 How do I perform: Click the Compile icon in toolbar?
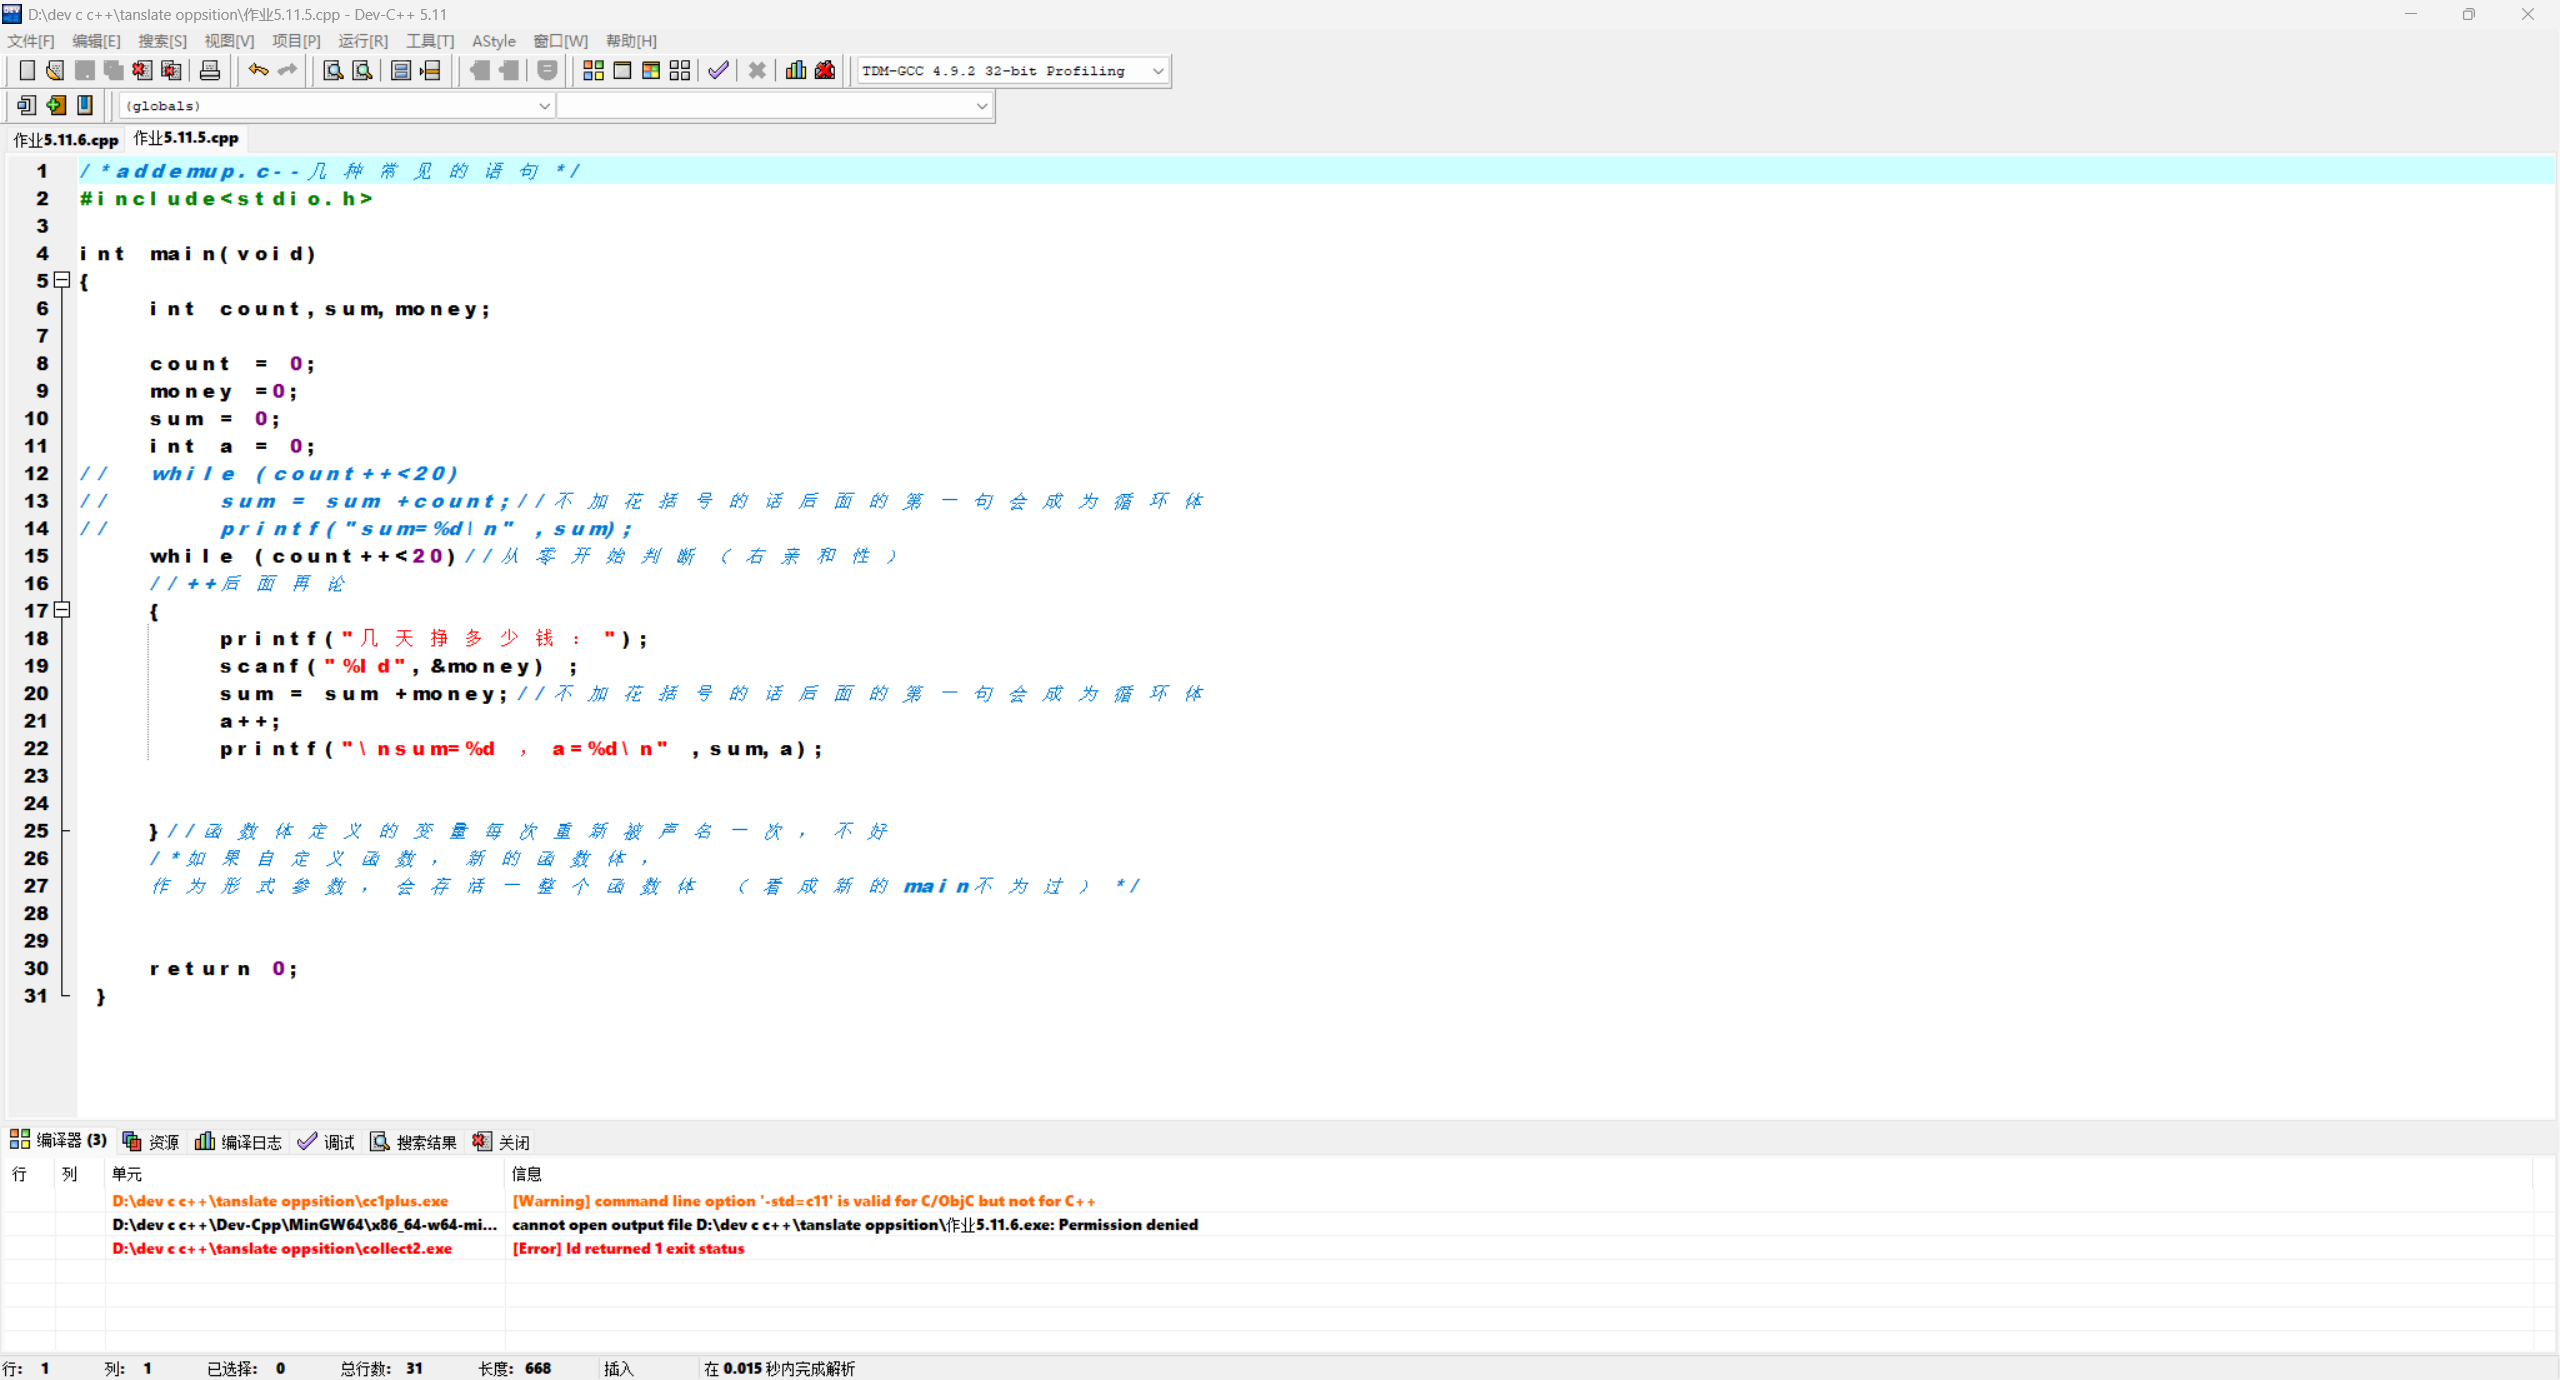click(593, 70)
